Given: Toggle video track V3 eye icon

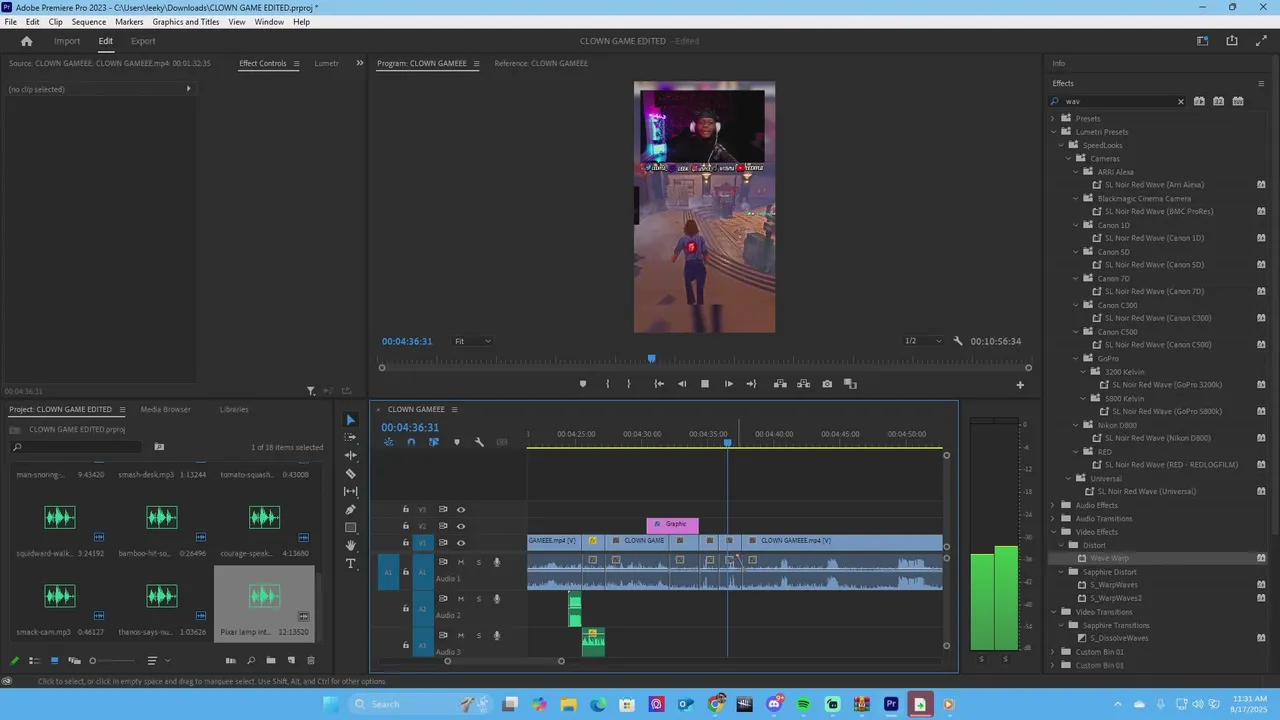Looking at the screenshot, I should coord(461,510).
